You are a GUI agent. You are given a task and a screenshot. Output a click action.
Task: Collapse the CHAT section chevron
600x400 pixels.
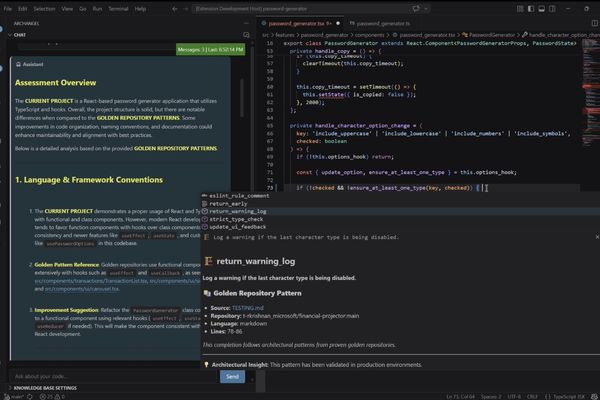[x=10, y=35]
